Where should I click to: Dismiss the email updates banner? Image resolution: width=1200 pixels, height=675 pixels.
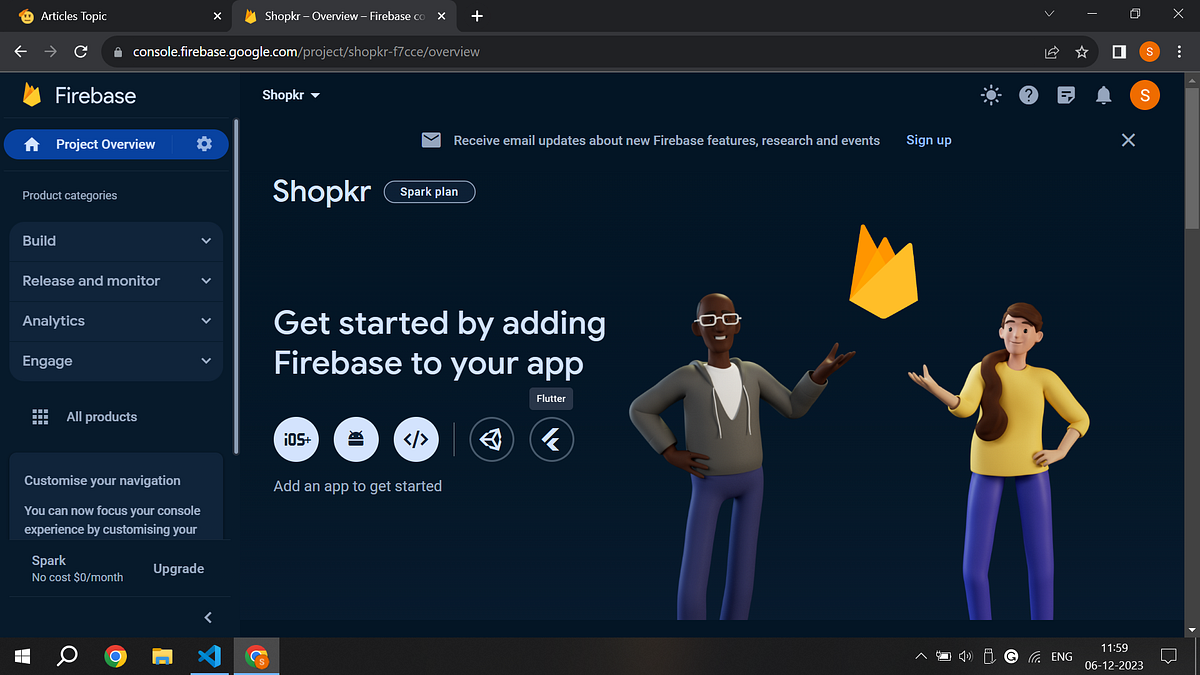[x=1128, y=140]
